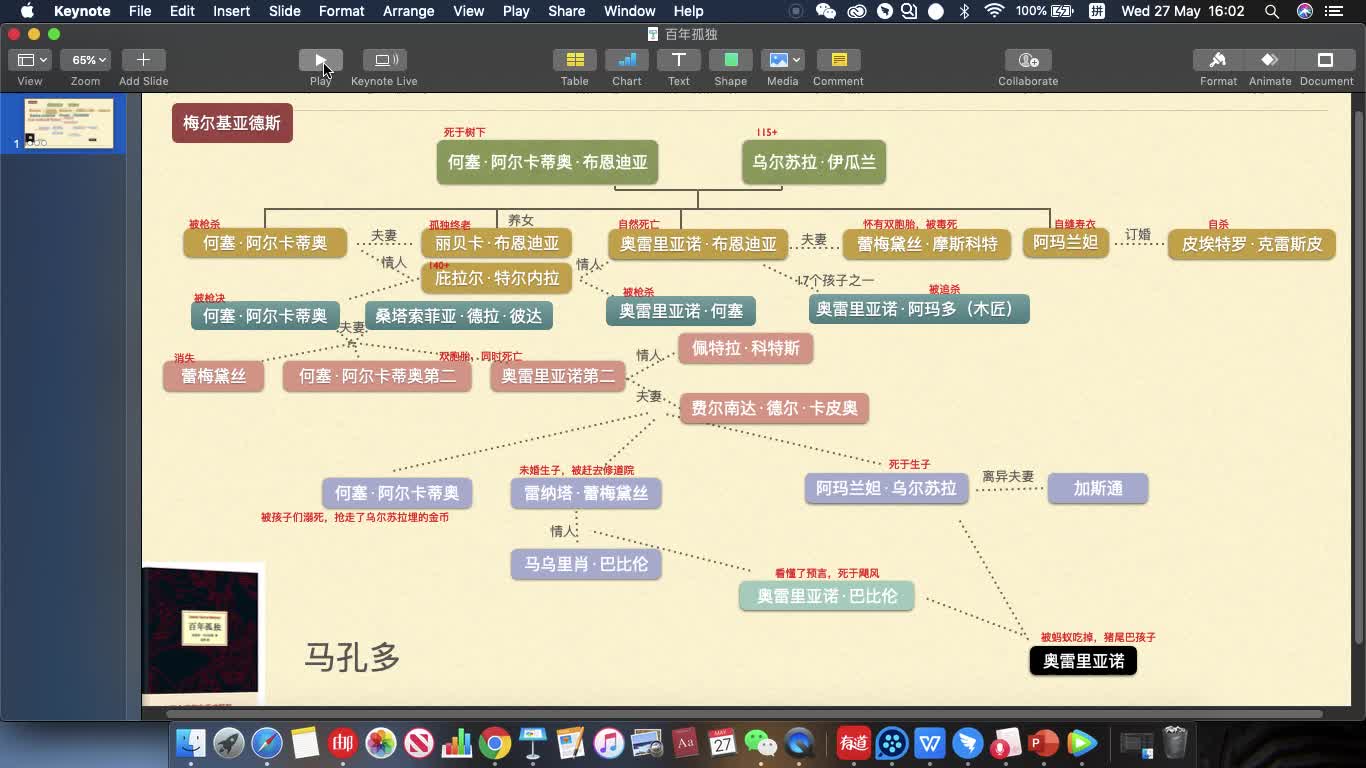Screen dimensions: 1366x768
Task: Open Trash in the Dock
Action: 1175,743
